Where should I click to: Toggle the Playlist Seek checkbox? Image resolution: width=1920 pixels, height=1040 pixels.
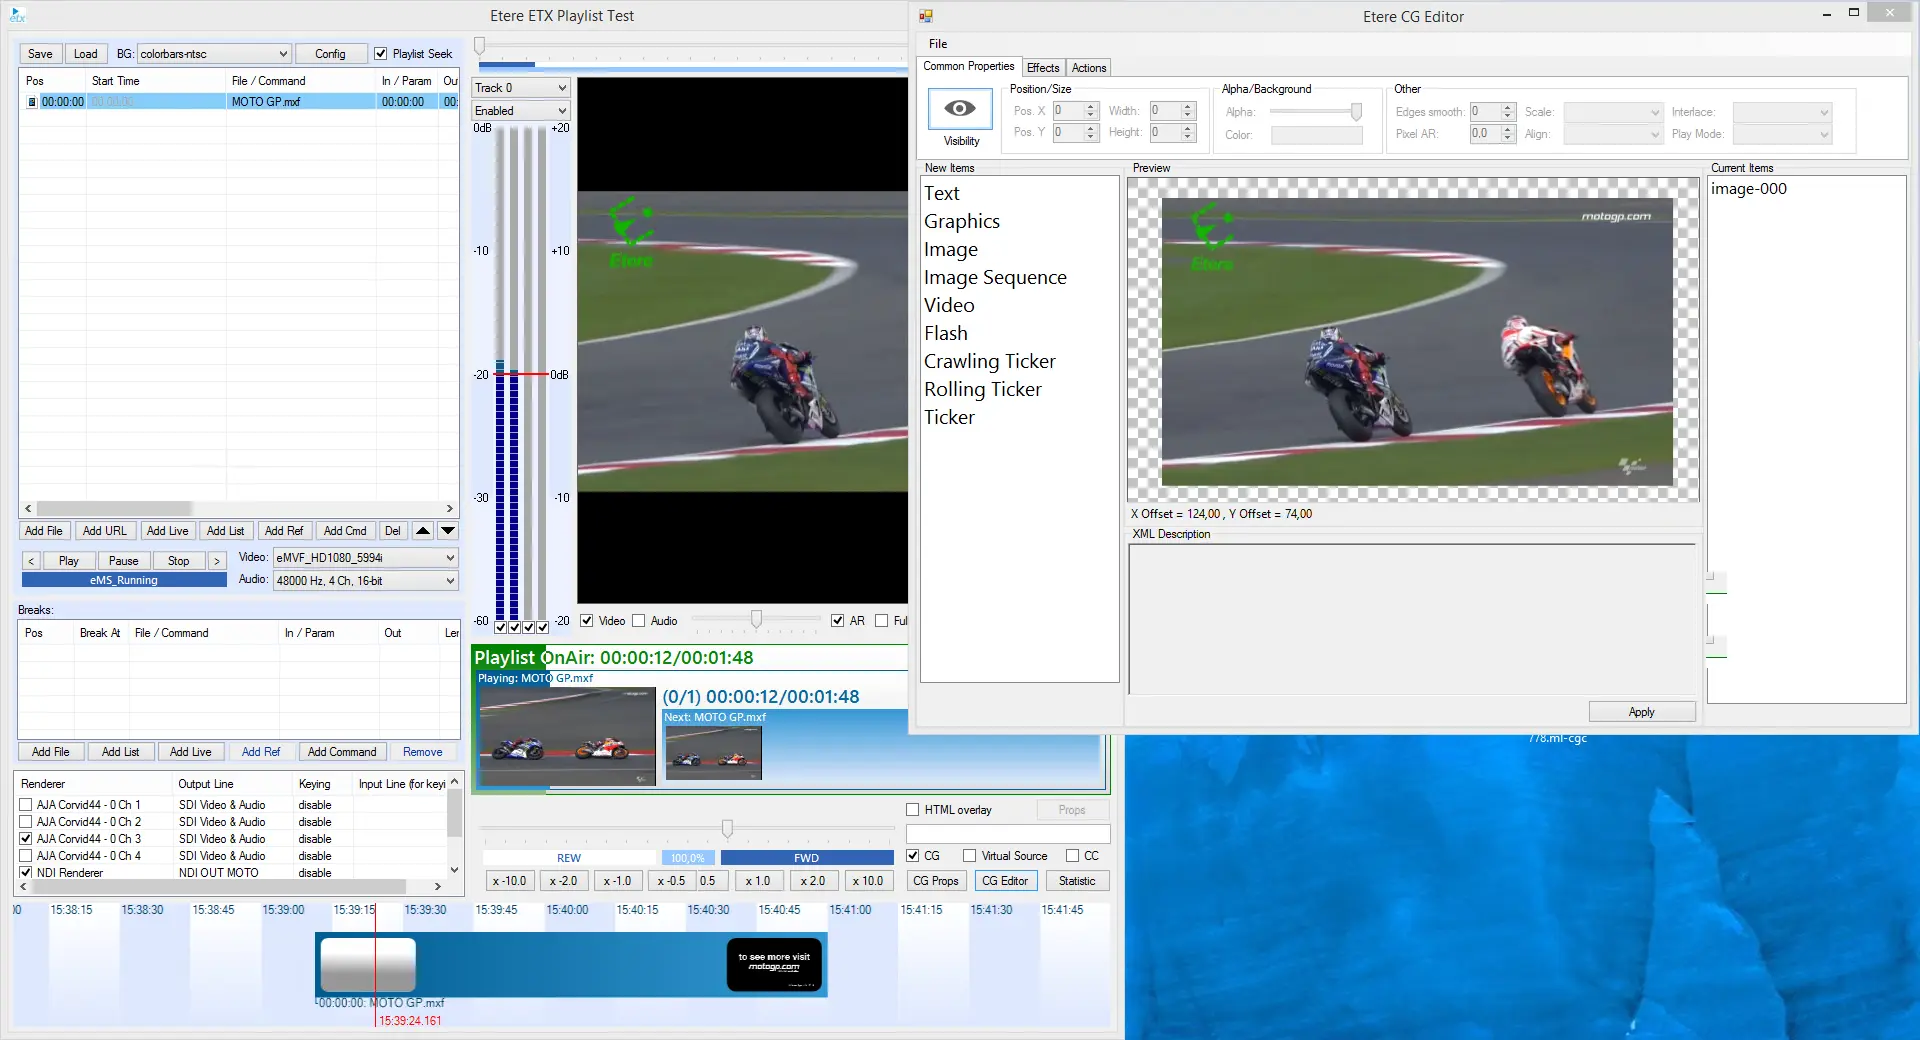[x=381, y=54]
